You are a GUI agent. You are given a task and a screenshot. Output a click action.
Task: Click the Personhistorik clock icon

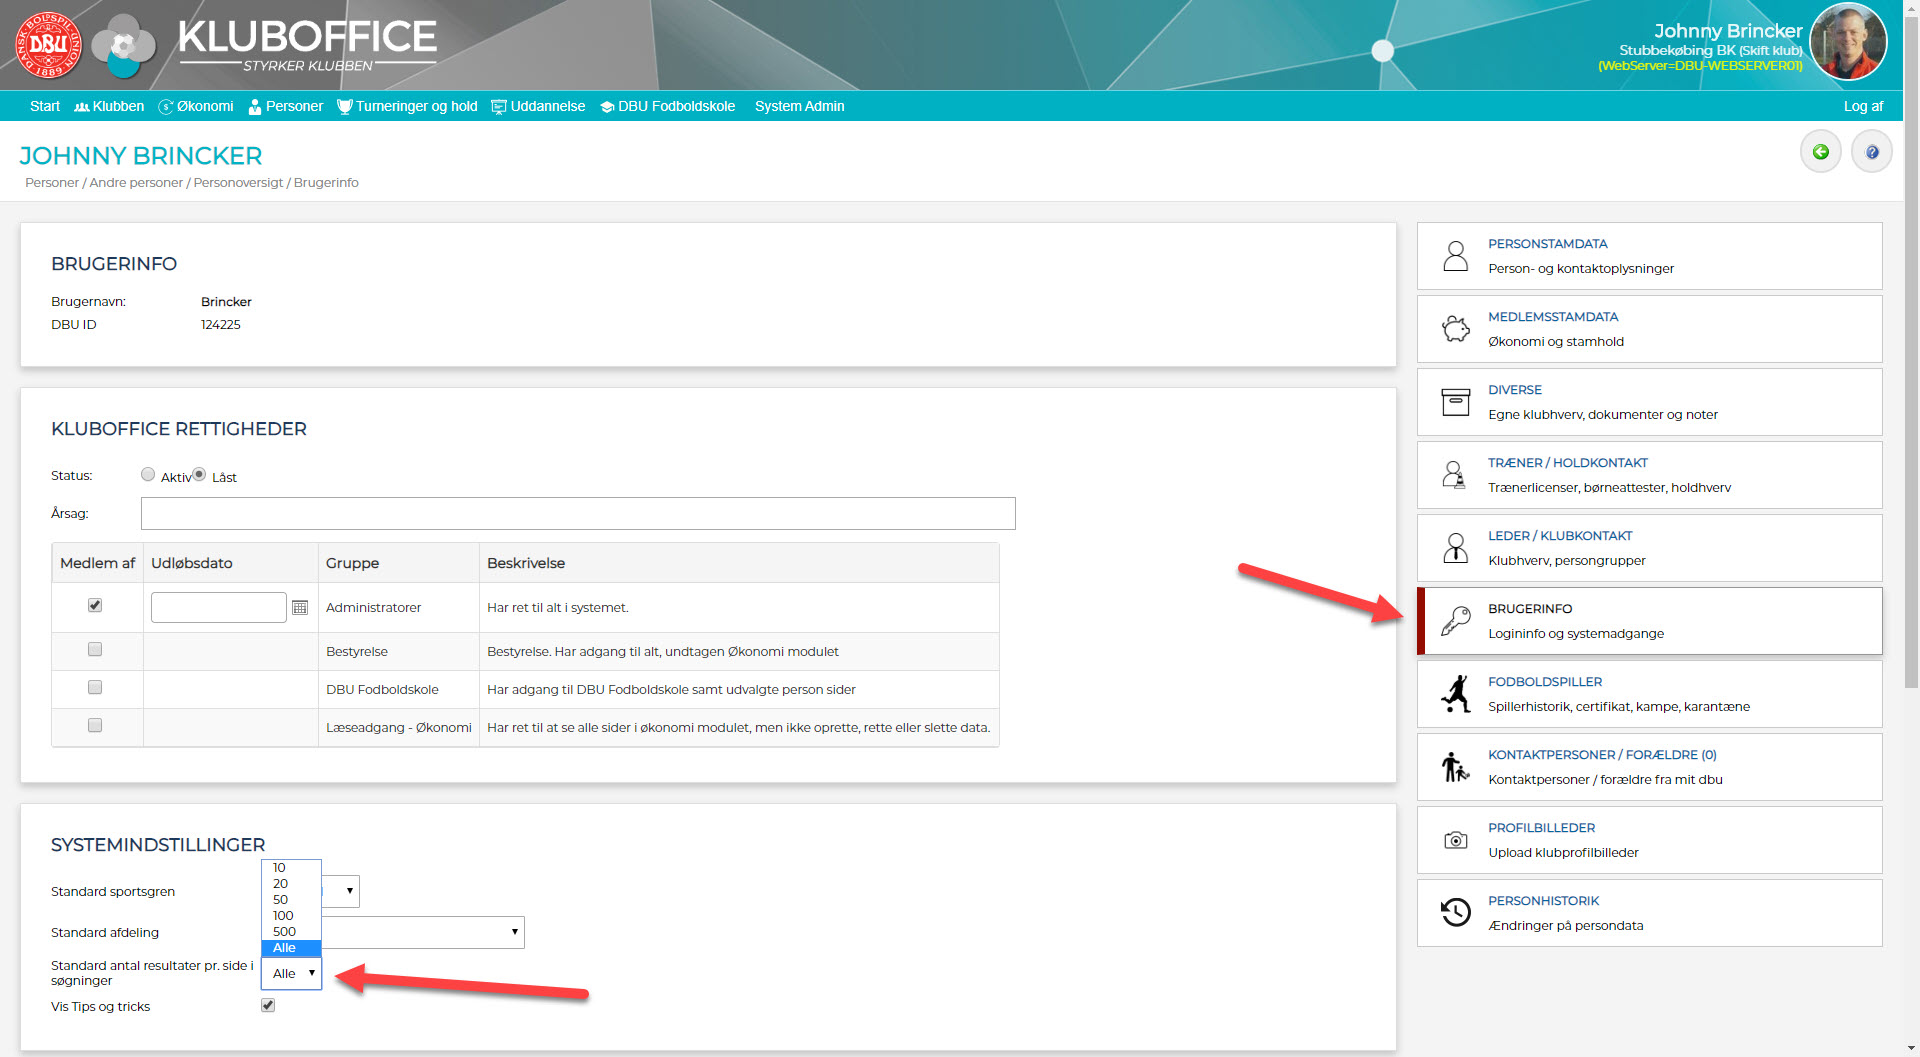pos(1456,912)
